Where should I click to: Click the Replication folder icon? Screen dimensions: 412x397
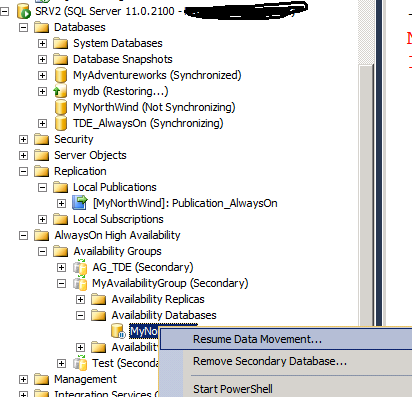coord(42,171)
